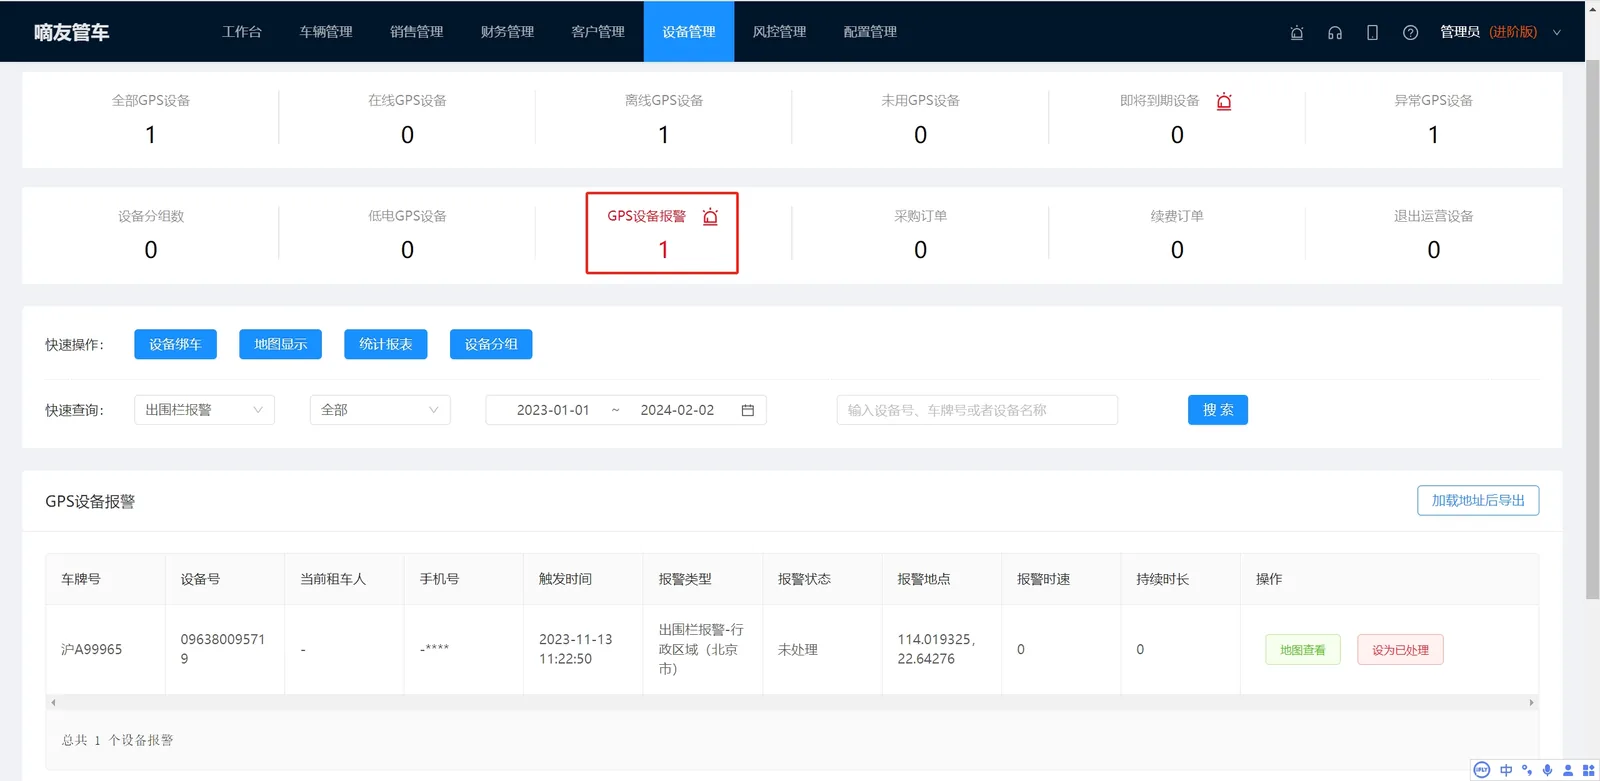
Task: Click the 未用GPS设备 stat card
Action: 920,119
